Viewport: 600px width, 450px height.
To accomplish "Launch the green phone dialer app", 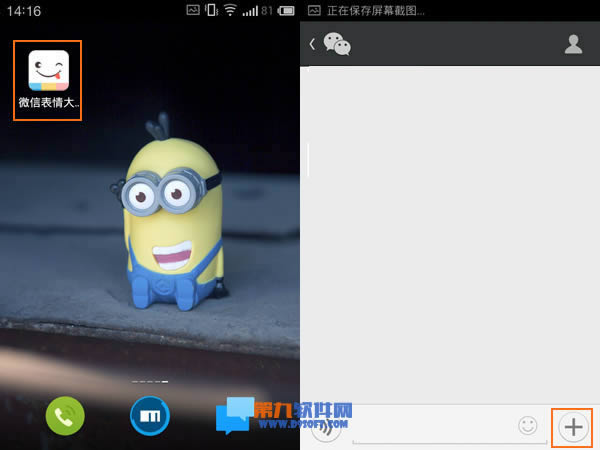I will coord(66,416).
